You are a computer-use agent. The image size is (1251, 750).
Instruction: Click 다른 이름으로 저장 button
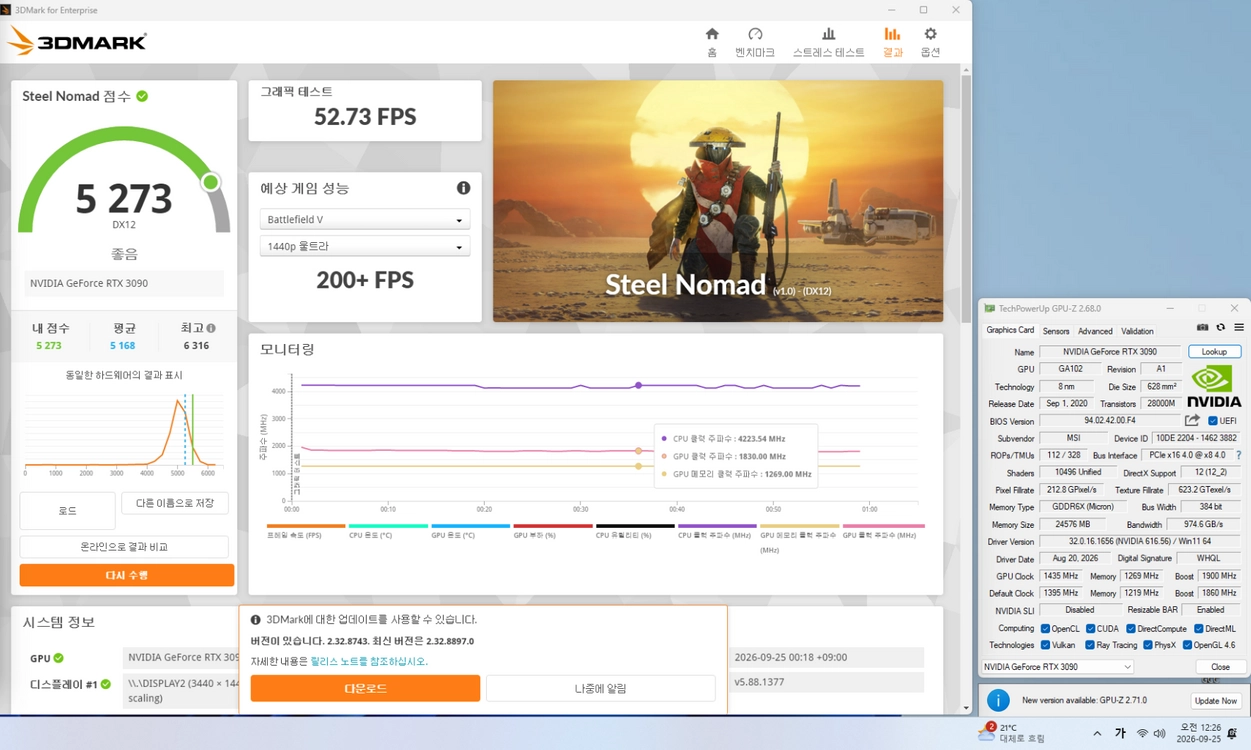pyautogui.click(x=175, y=503)
